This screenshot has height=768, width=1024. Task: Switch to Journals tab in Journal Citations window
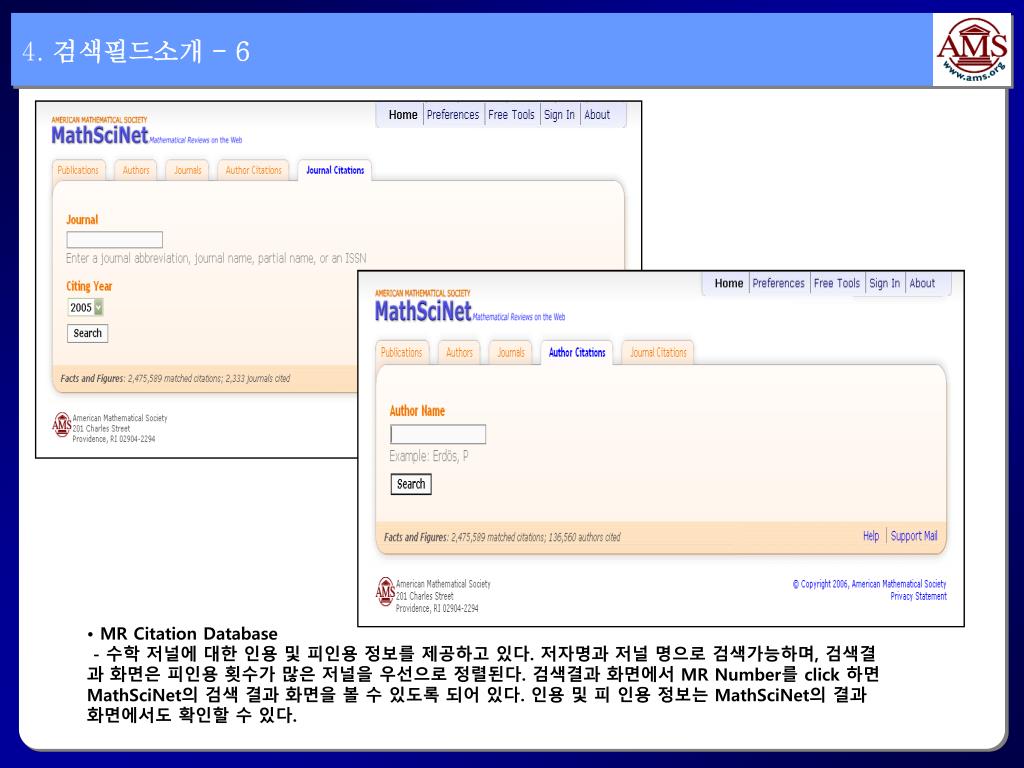[187, 170]
